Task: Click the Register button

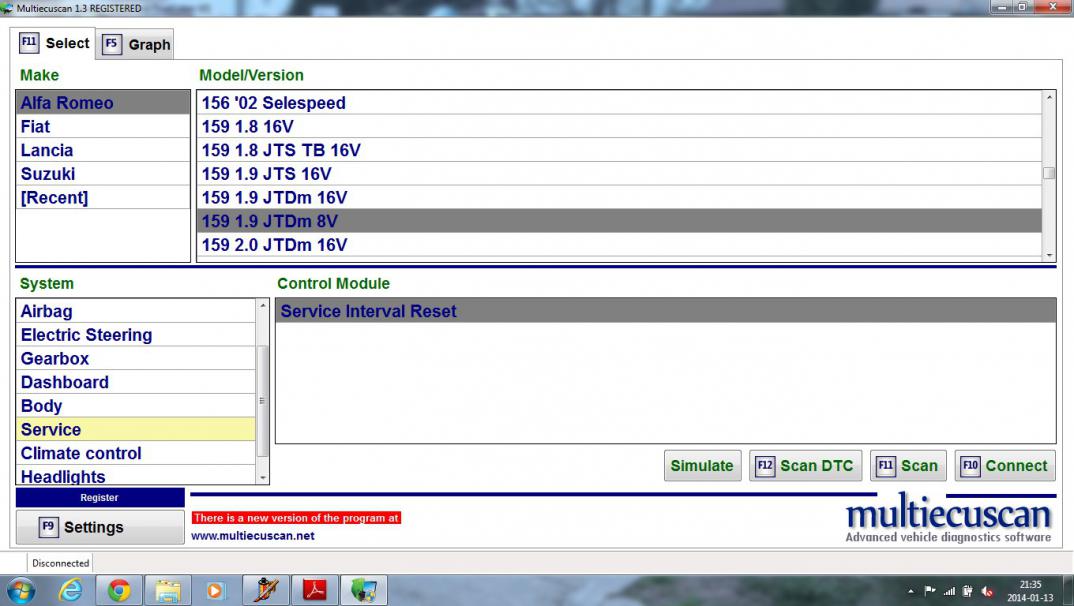Action: pyautogui.click(x=100, y=497)
